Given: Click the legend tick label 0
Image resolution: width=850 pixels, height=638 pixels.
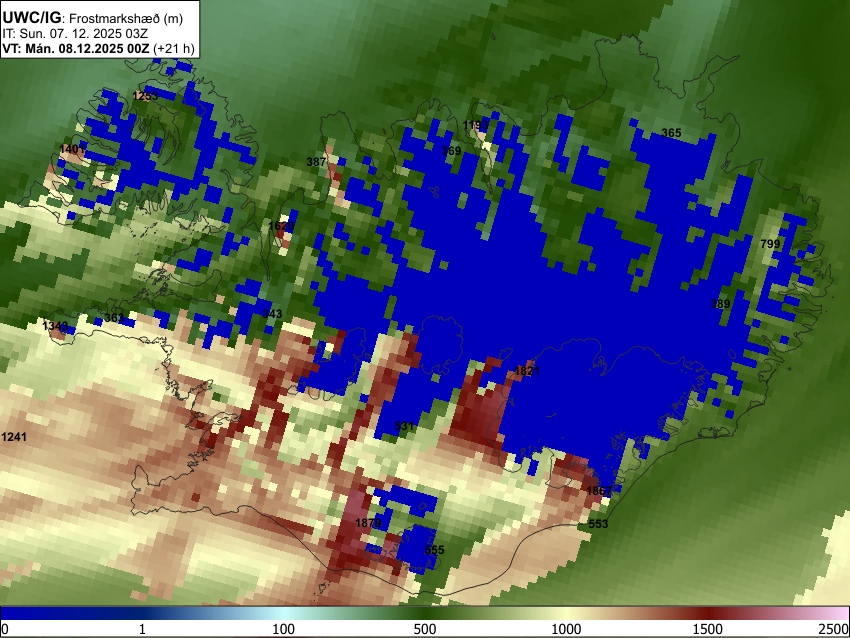Looking at the screenshot, I should 5,629.
